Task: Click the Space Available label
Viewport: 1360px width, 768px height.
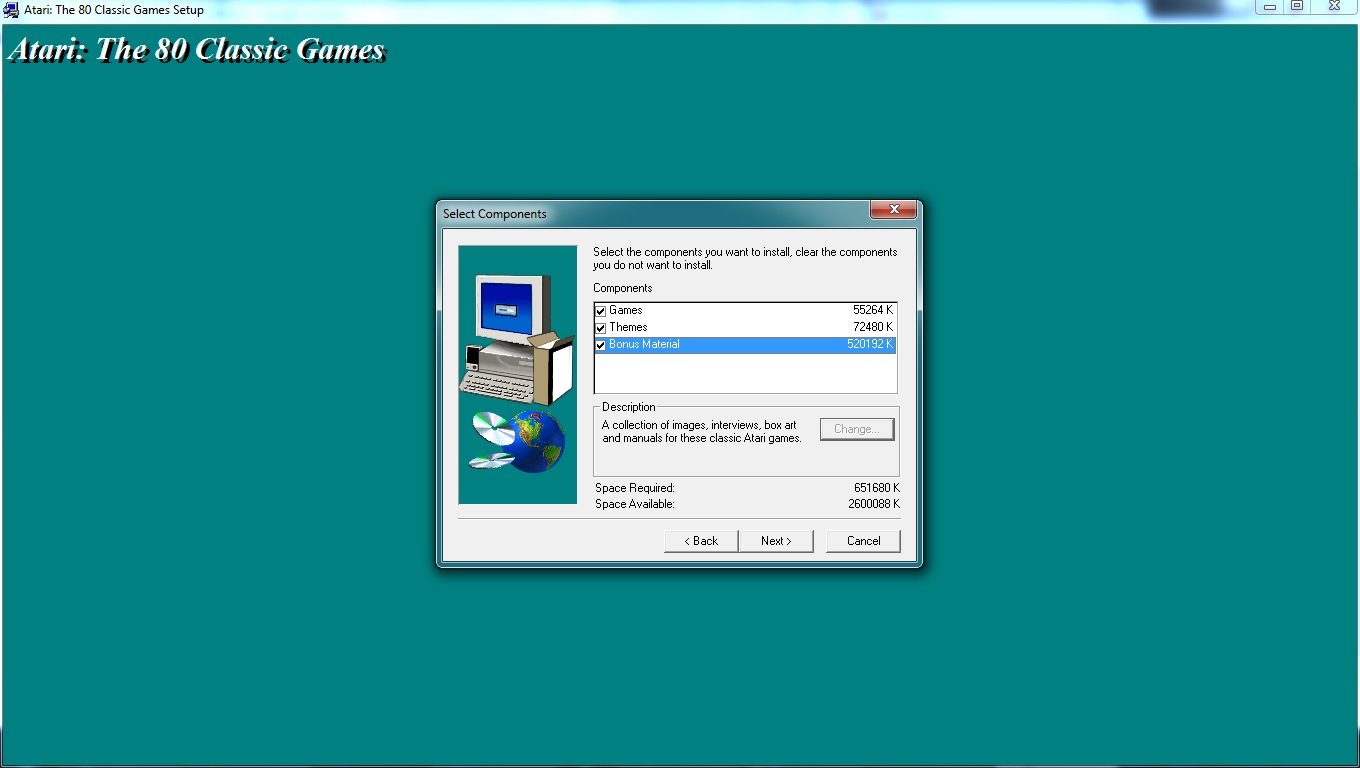Action: coord(635,504)
